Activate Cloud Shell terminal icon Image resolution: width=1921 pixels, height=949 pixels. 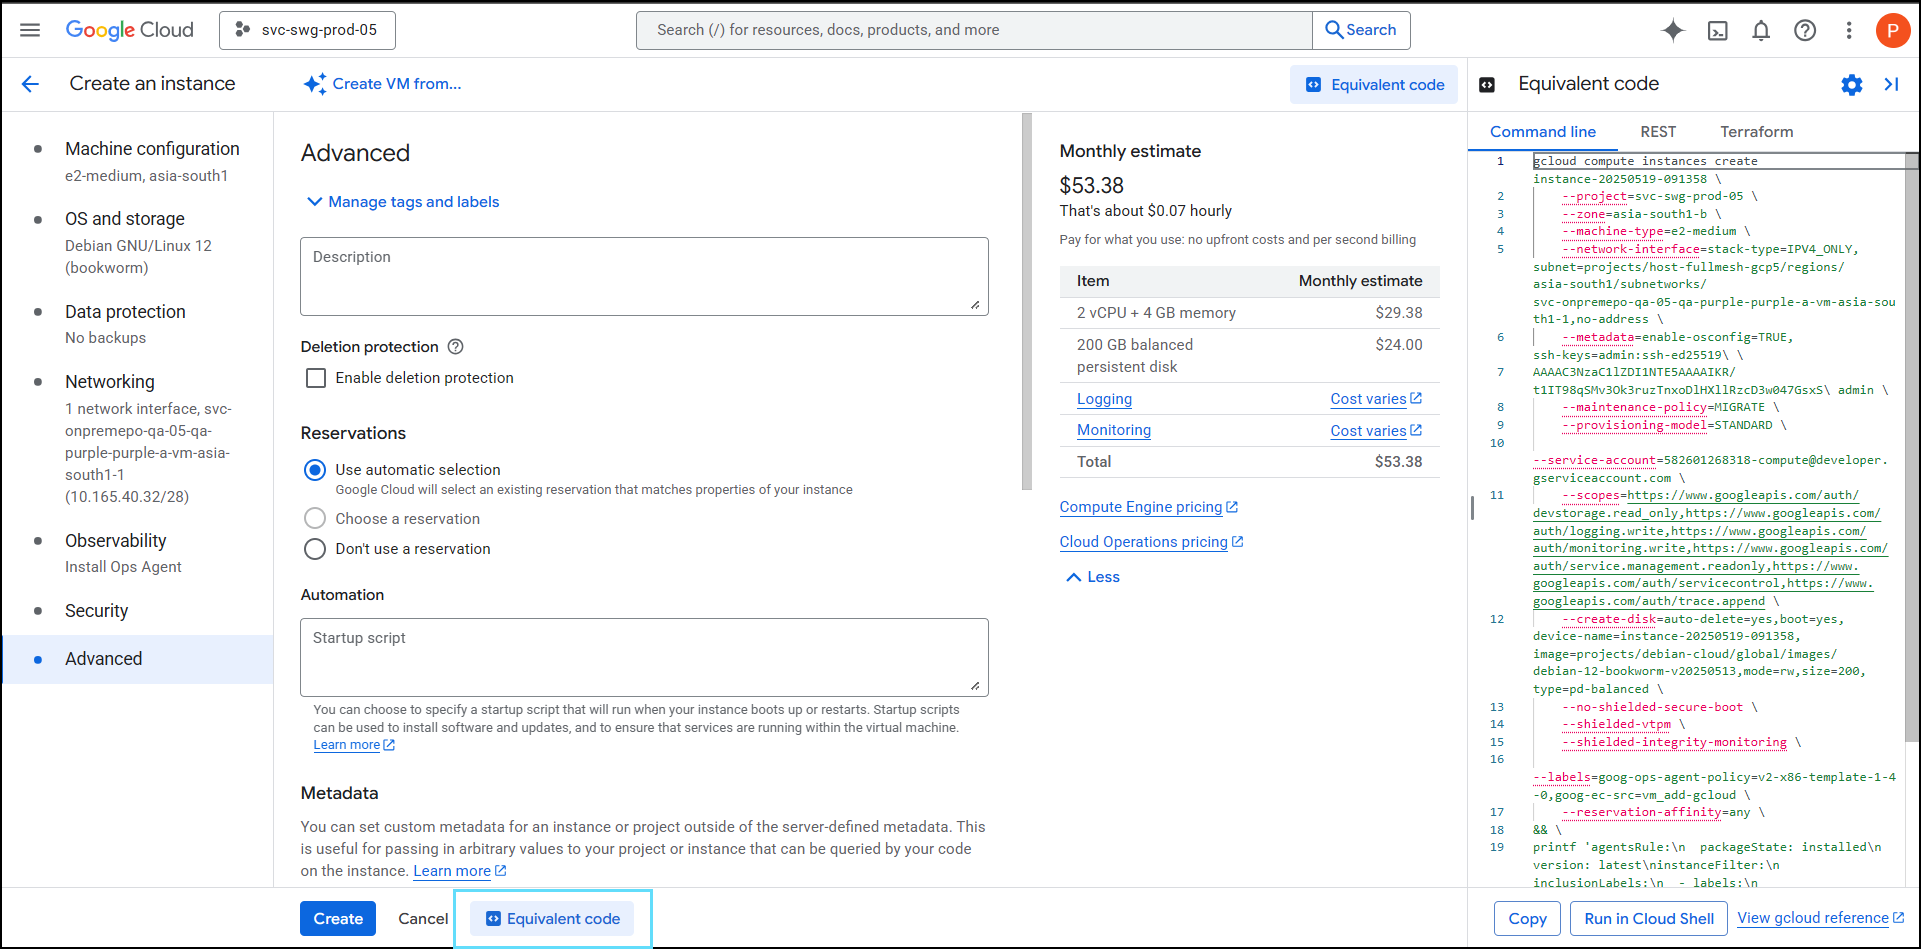(1717, 30)
